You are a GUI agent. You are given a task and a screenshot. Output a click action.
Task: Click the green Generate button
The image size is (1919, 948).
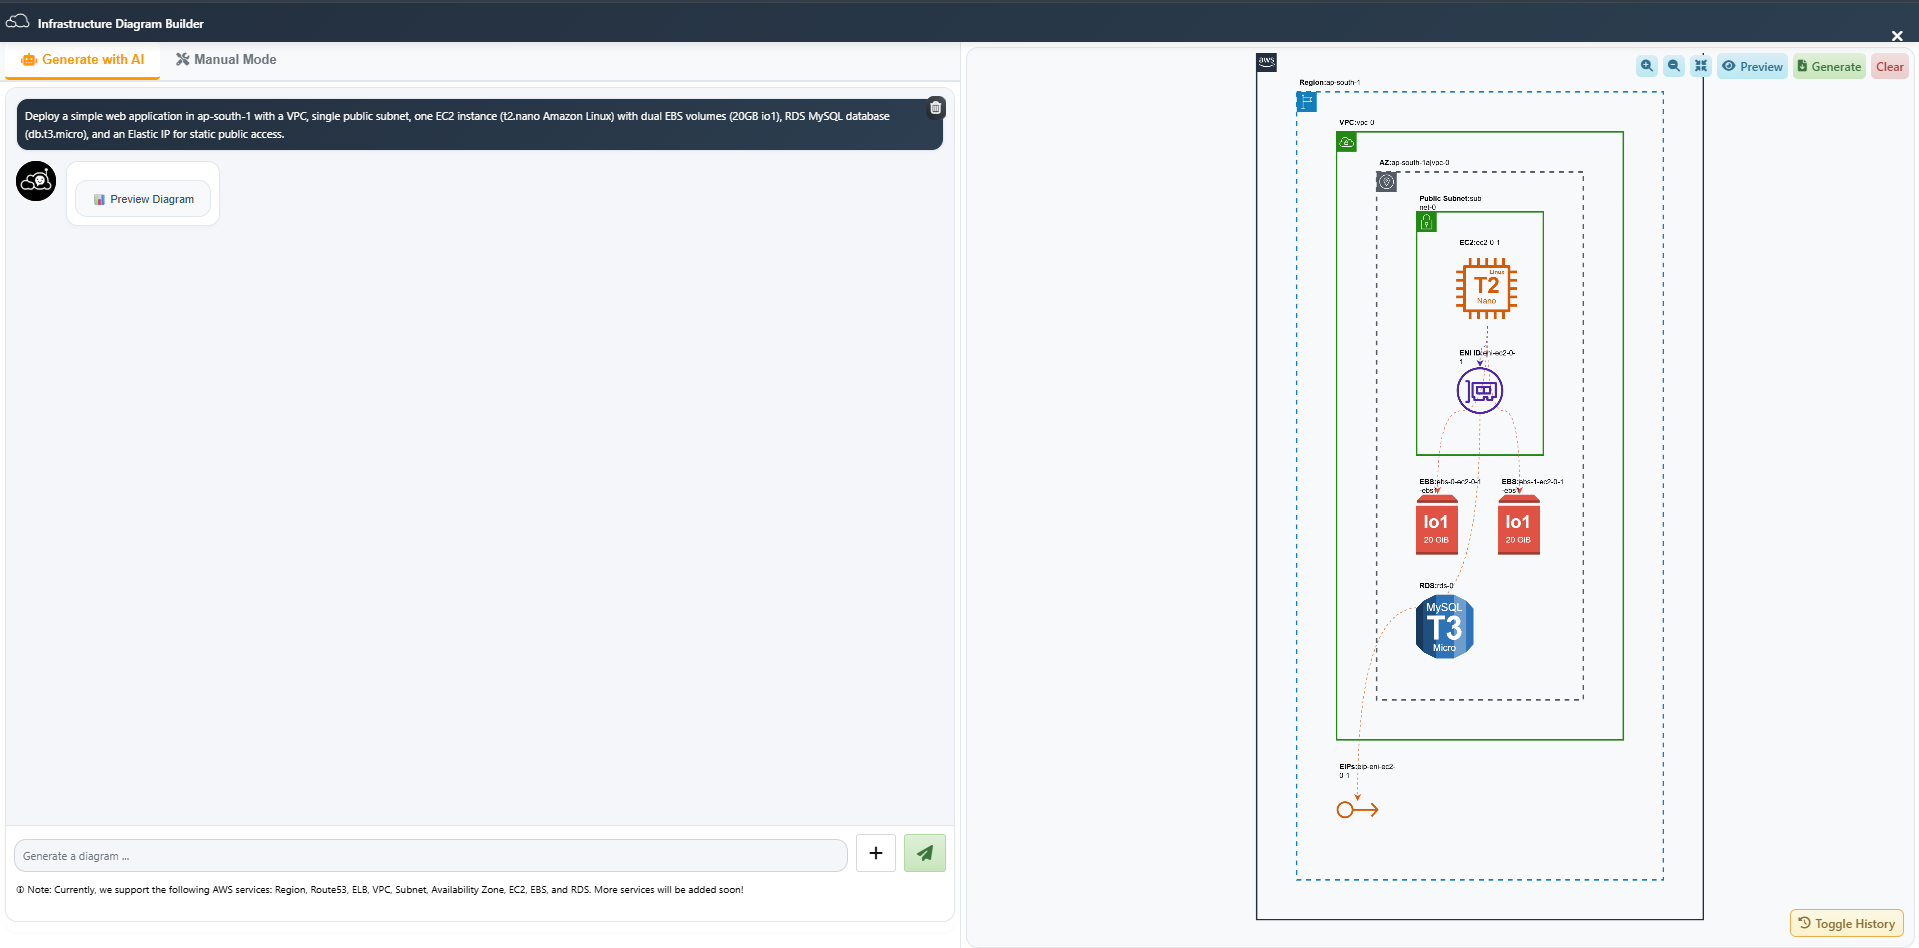[1829, 66]
